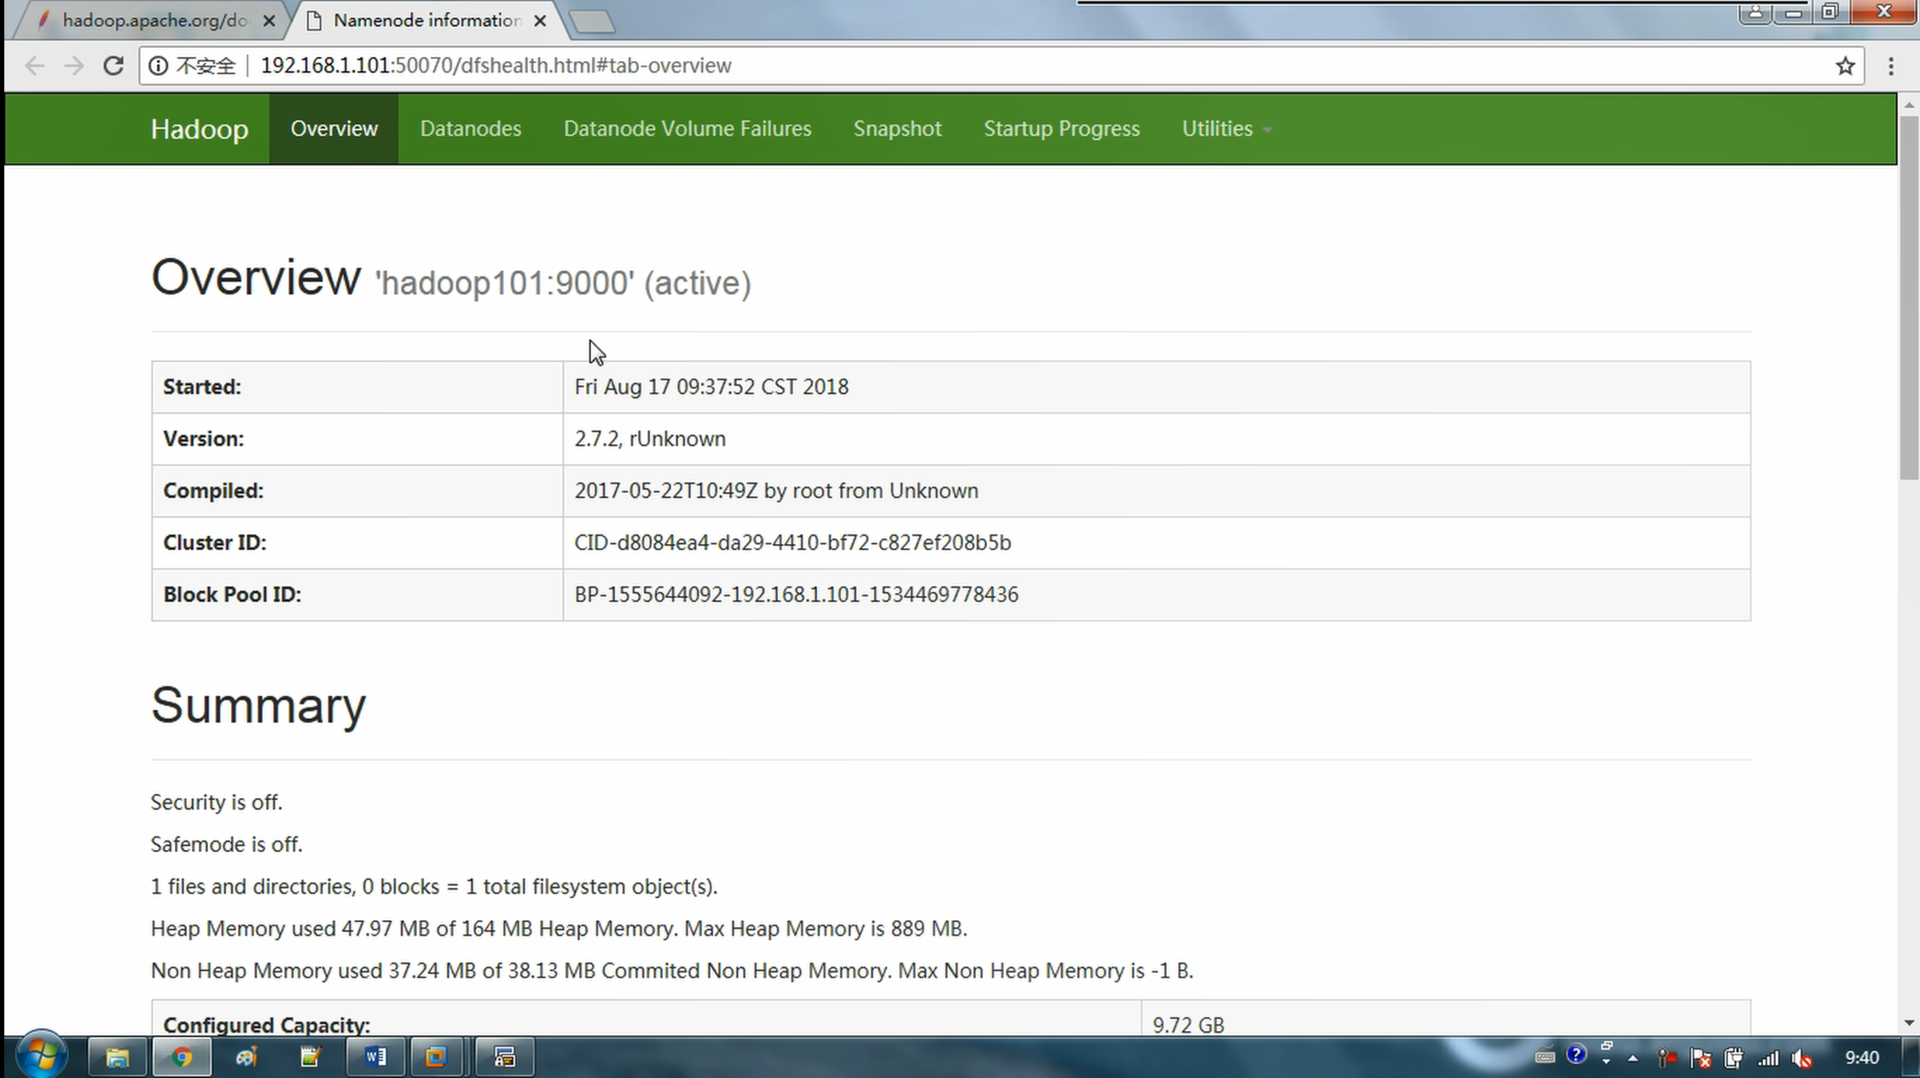This screenshot has width=1920, height=1078.
Task: Open the Chrome three-dot menu
Action: tap(1890, 66)
